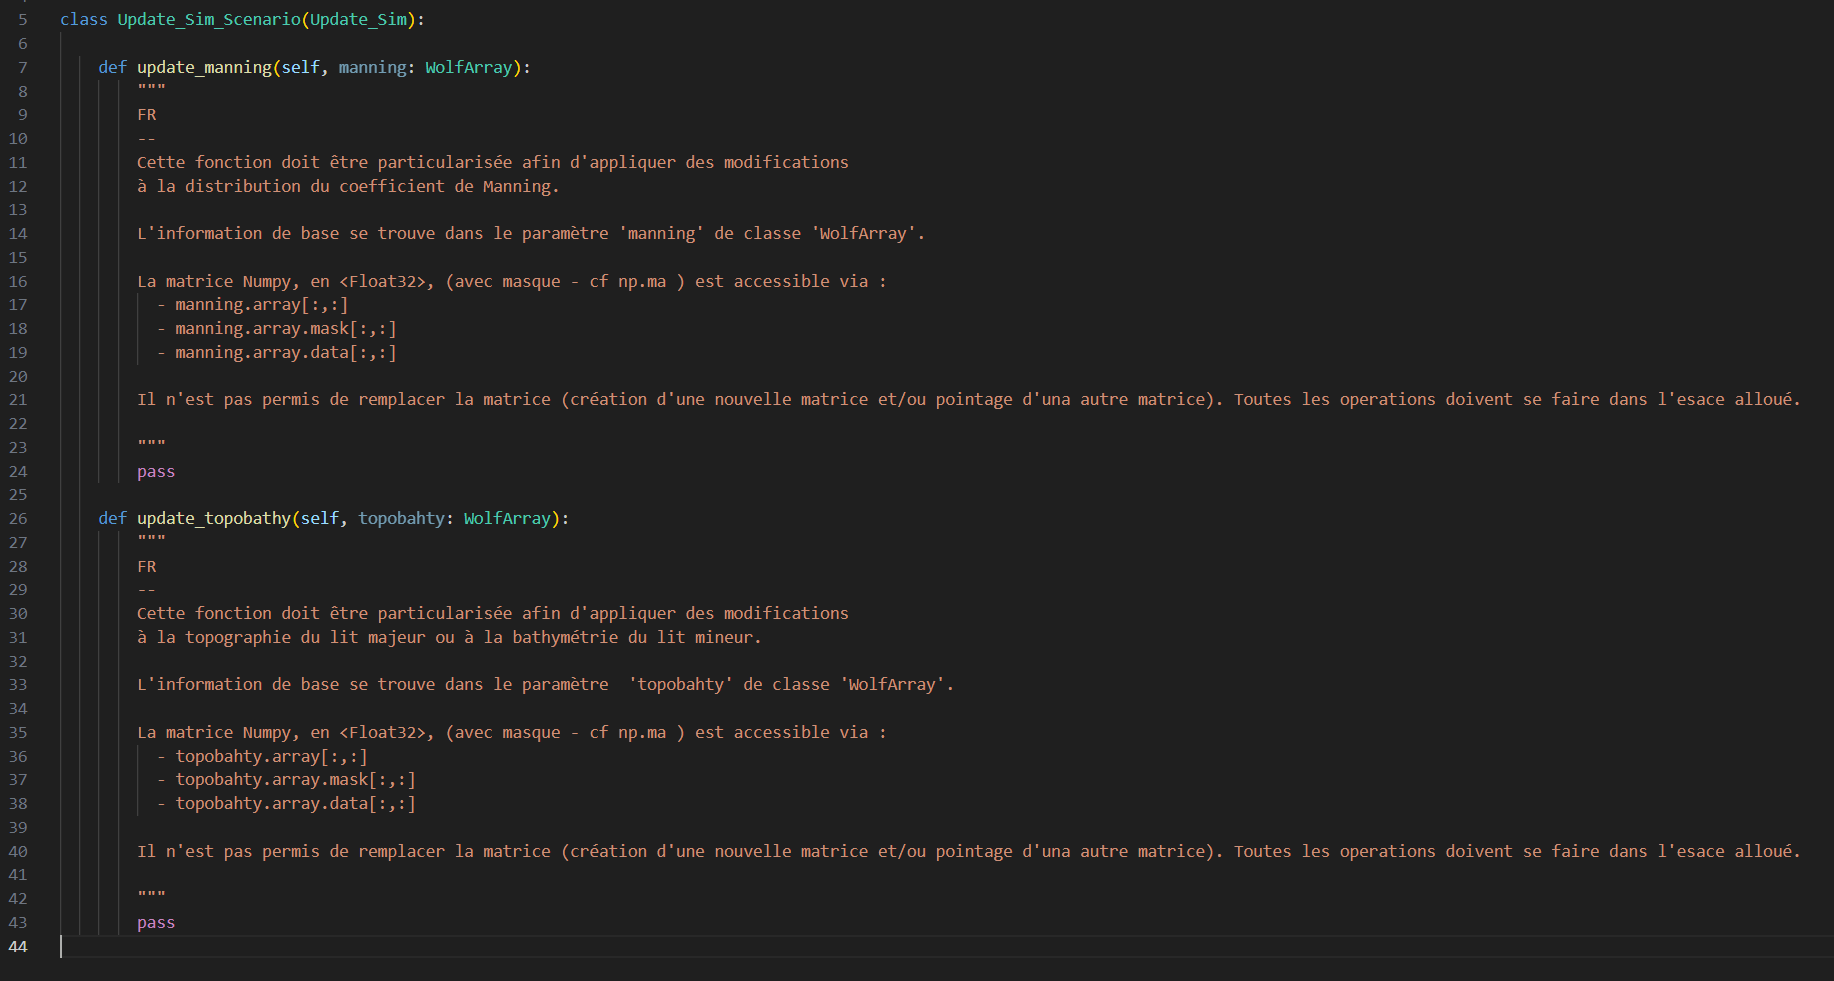
Task: Click the word 'Manning.' on line 12
Action: pyautogui.click(x=520, y=186)
